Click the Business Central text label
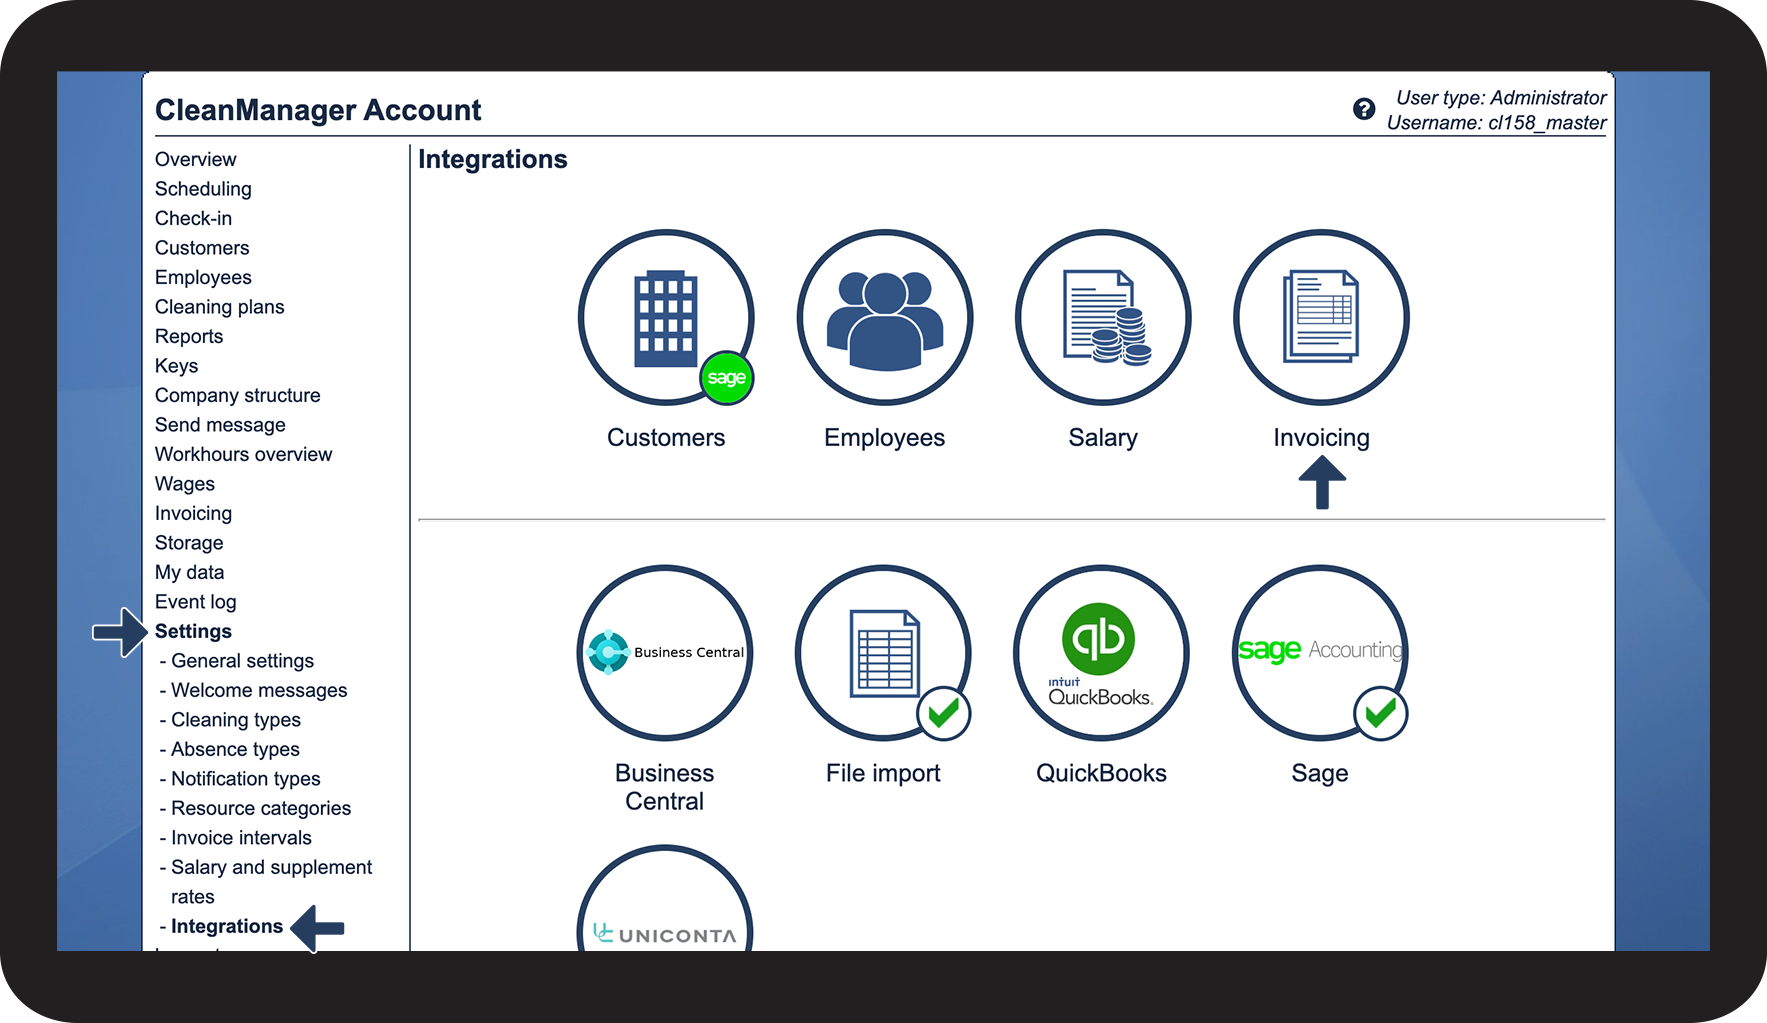Viewport: 1767px width, 1023px height. pos(665,787)
